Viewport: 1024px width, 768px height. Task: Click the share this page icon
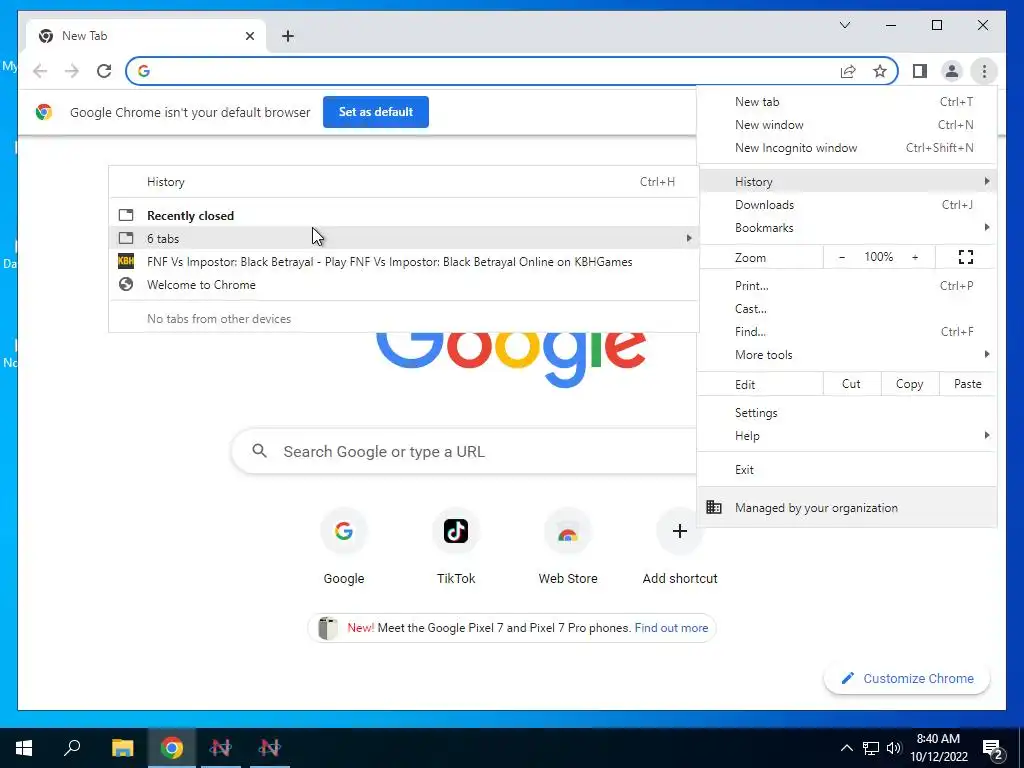[848, 71]
